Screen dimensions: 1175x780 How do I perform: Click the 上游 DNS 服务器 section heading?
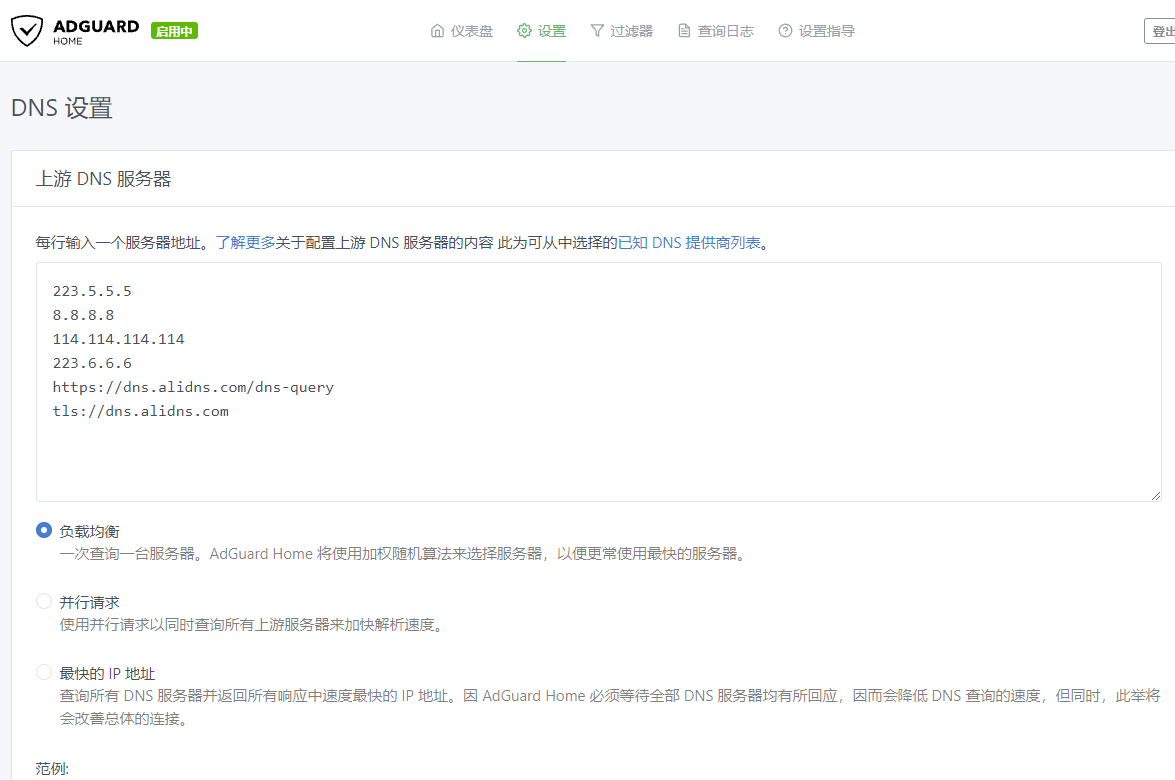click(103, 179)
